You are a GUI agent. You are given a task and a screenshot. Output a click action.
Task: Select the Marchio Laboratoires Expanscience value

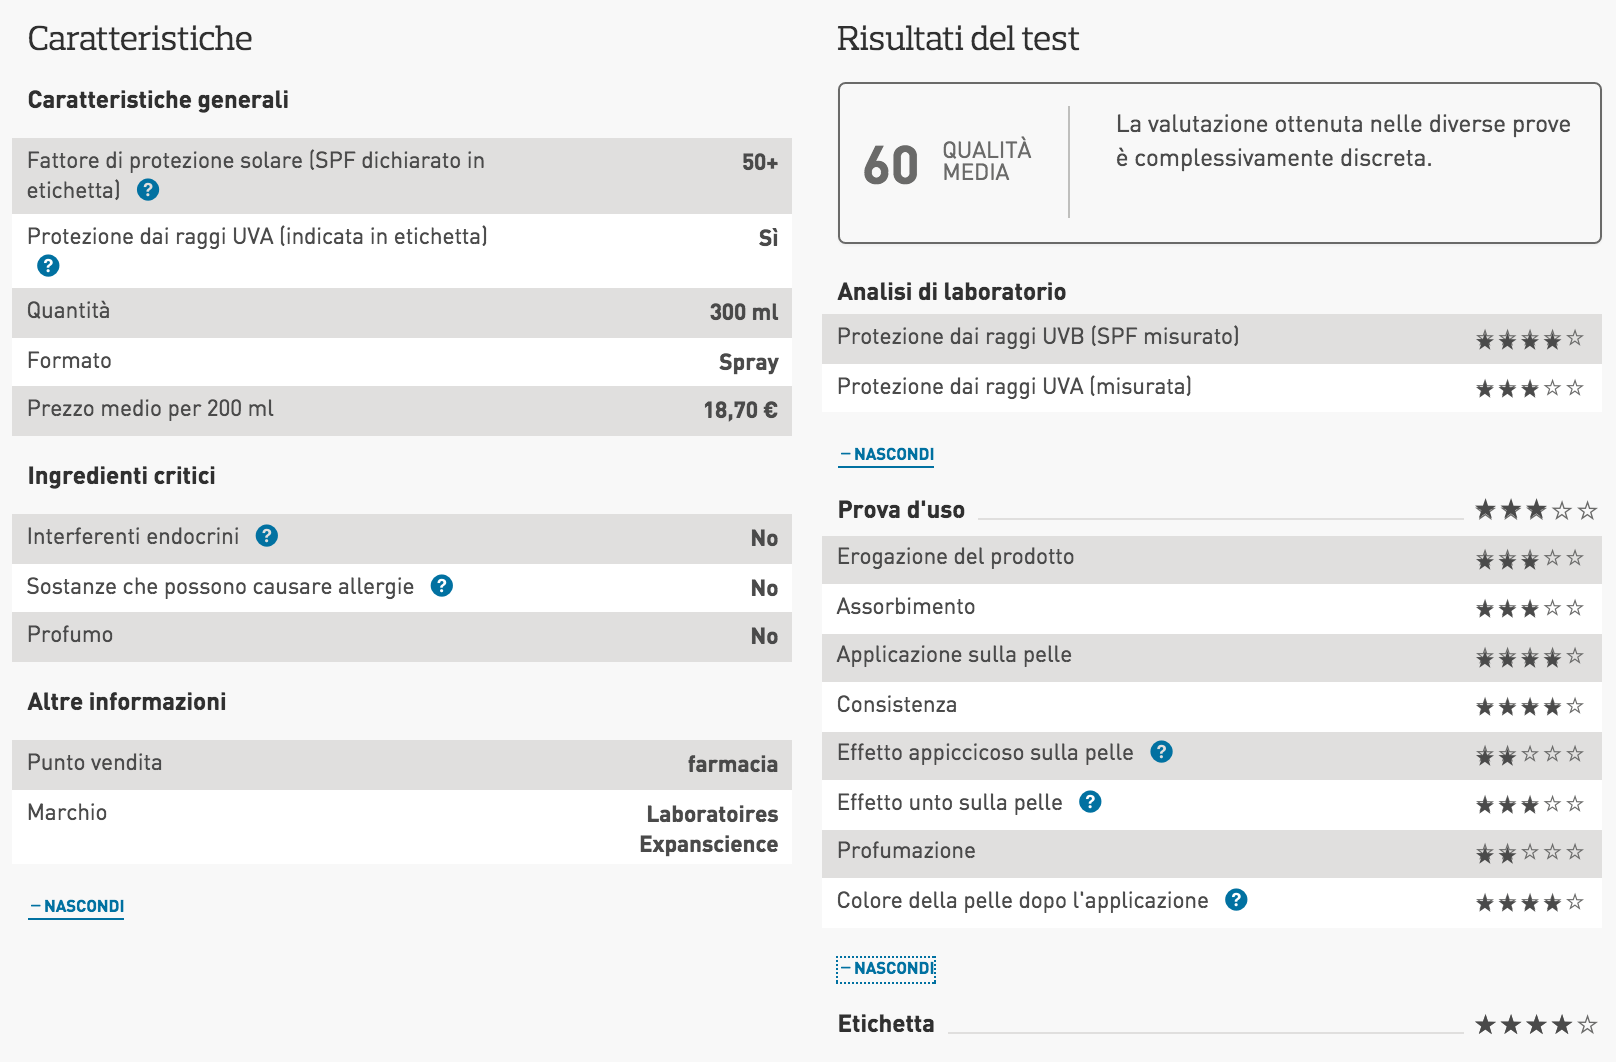click(x=709, y=829)
